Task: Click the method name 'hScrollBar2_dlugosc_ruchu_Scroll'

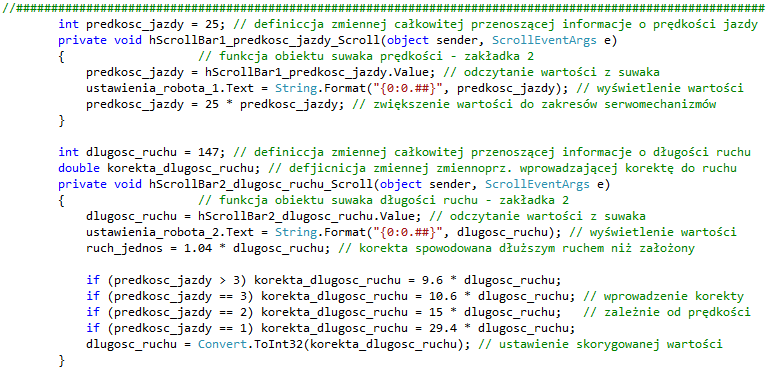Action: pos(261,184)
